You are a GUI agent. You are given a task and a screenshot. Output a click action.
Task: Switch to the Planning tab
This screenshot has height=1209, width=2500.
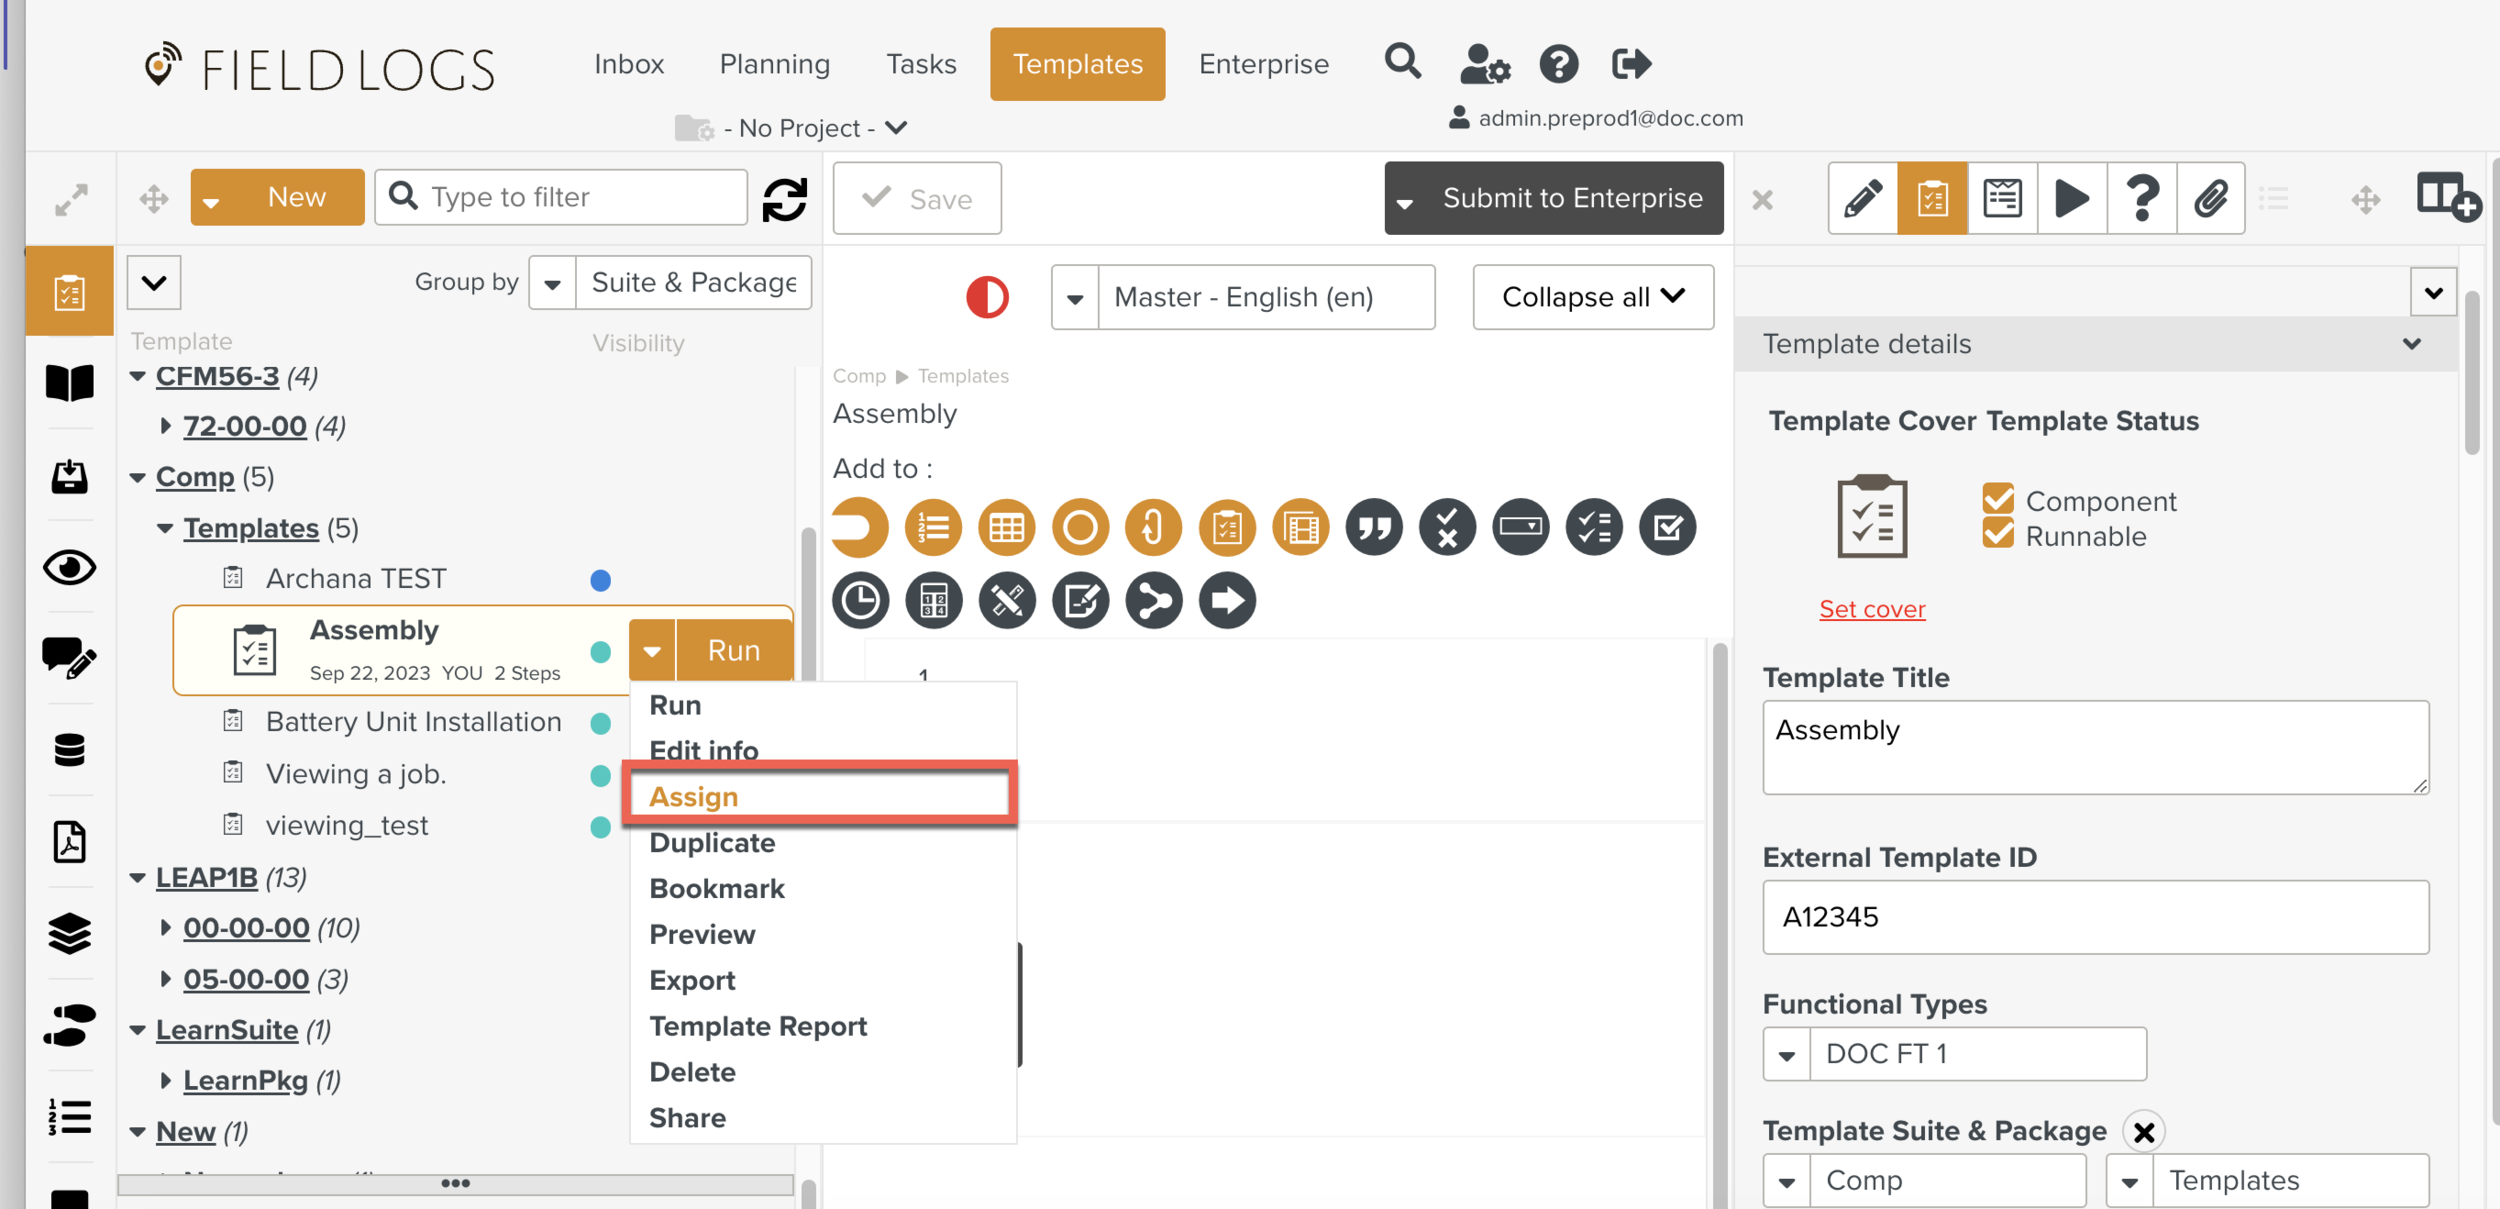774,64
